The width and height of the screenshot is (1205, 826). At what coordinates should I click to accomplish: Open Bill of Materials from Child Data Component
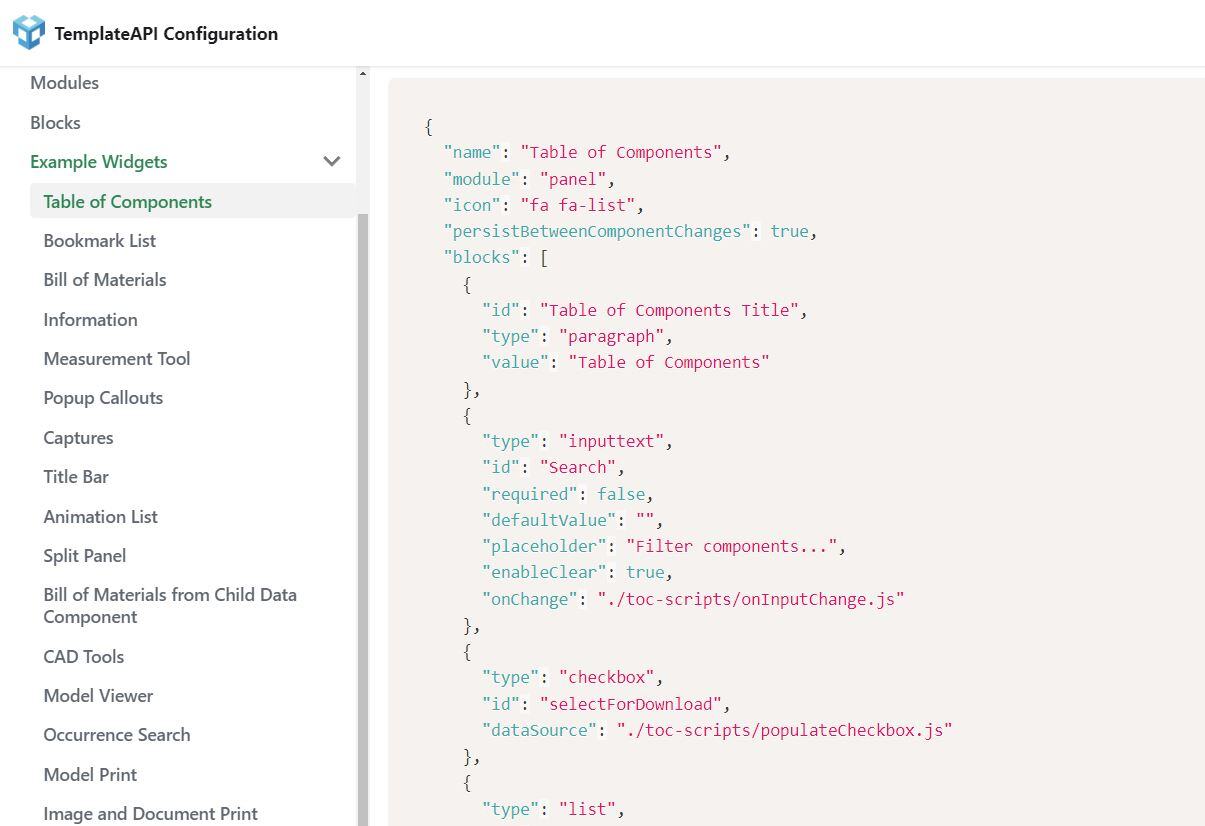(170, 606)
